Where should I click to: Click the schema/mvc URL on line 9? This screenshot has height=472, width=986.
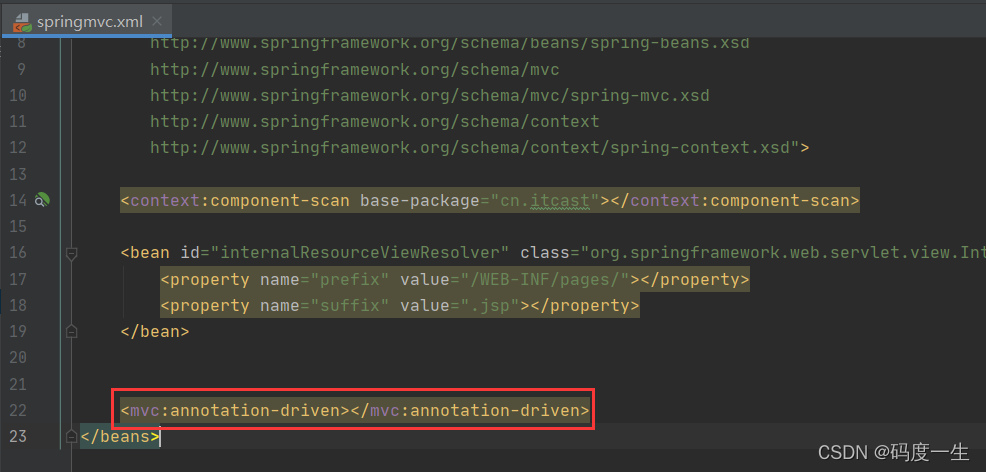tap(354, 70)
